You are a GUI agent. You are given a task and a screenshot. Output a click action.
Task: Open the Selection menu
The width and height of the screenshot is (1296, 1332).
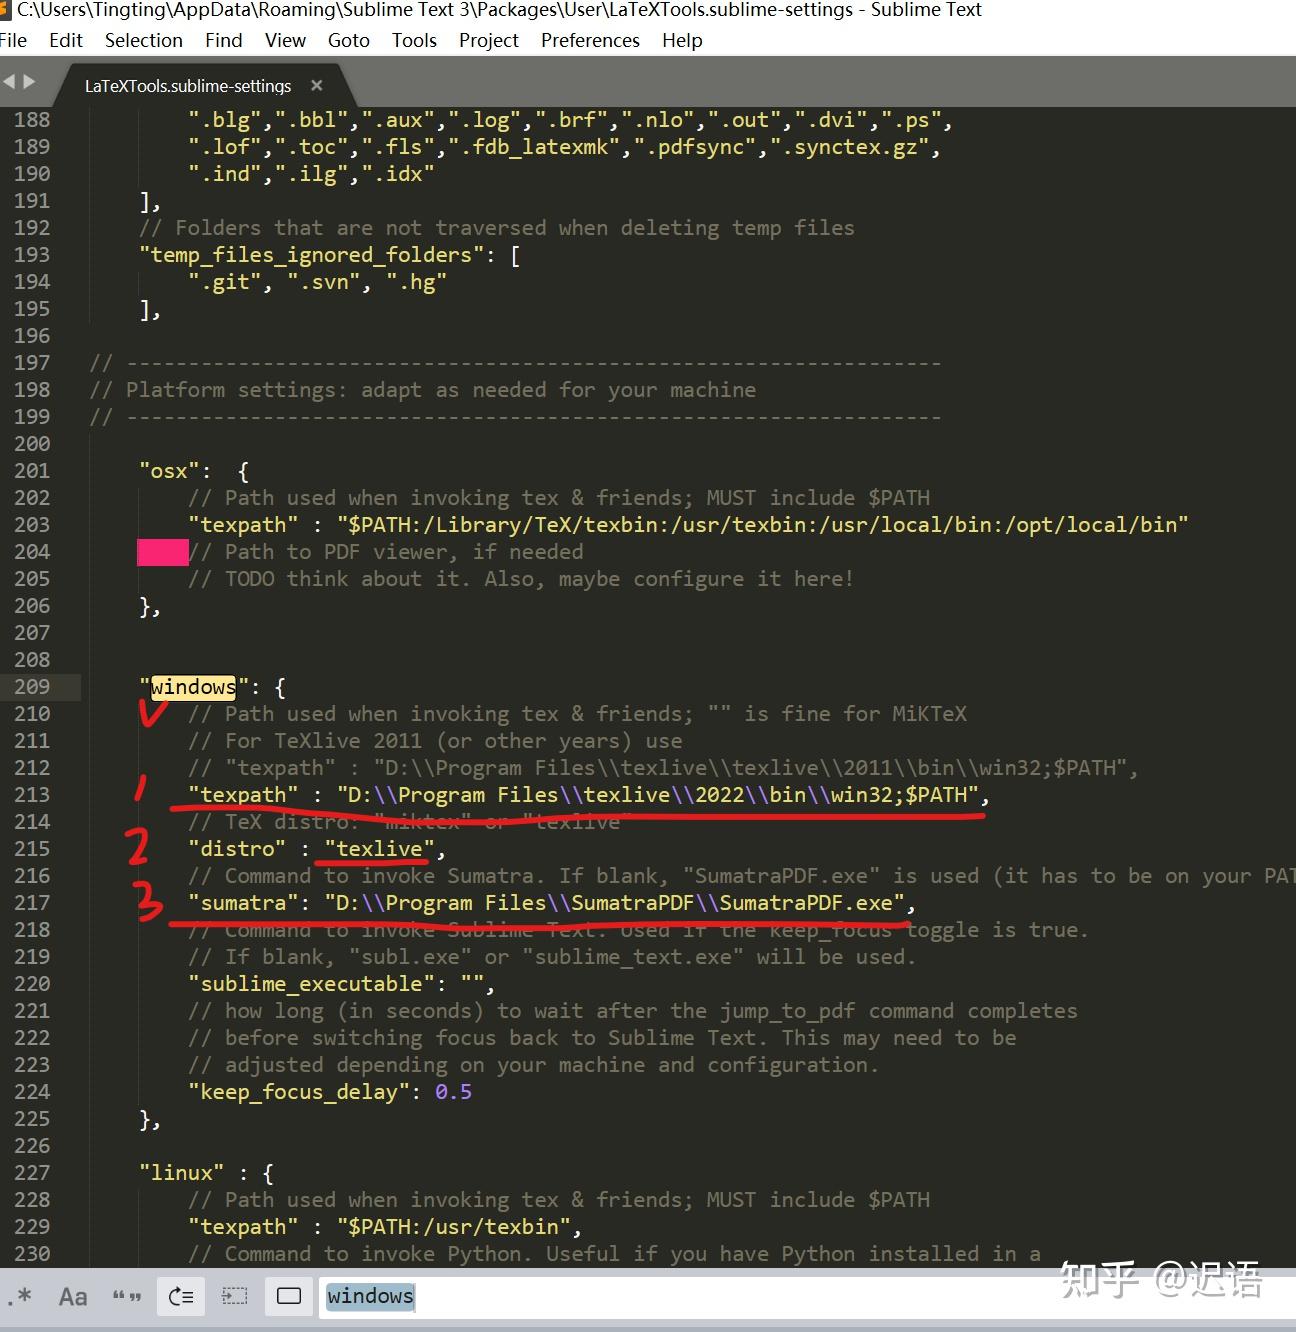[x=144, y=40]
